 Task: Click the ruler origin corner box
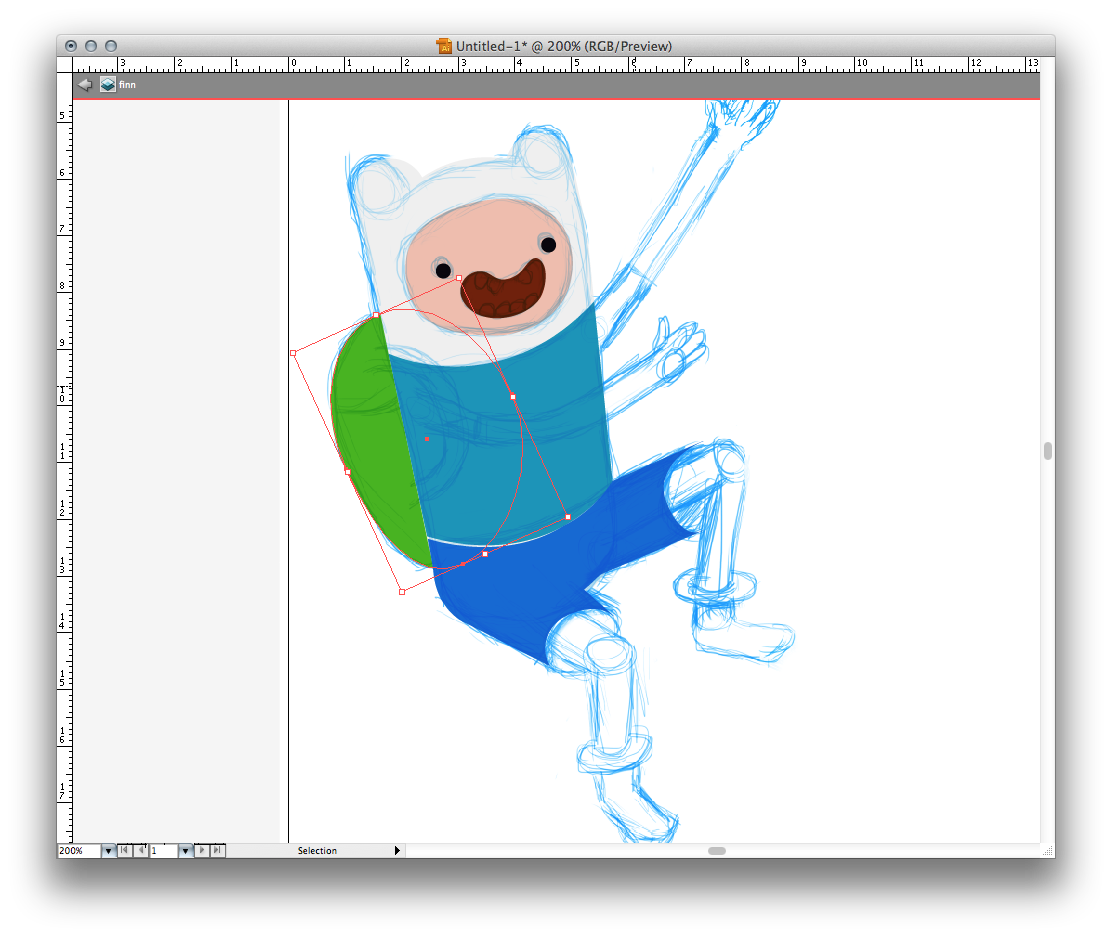65,63
